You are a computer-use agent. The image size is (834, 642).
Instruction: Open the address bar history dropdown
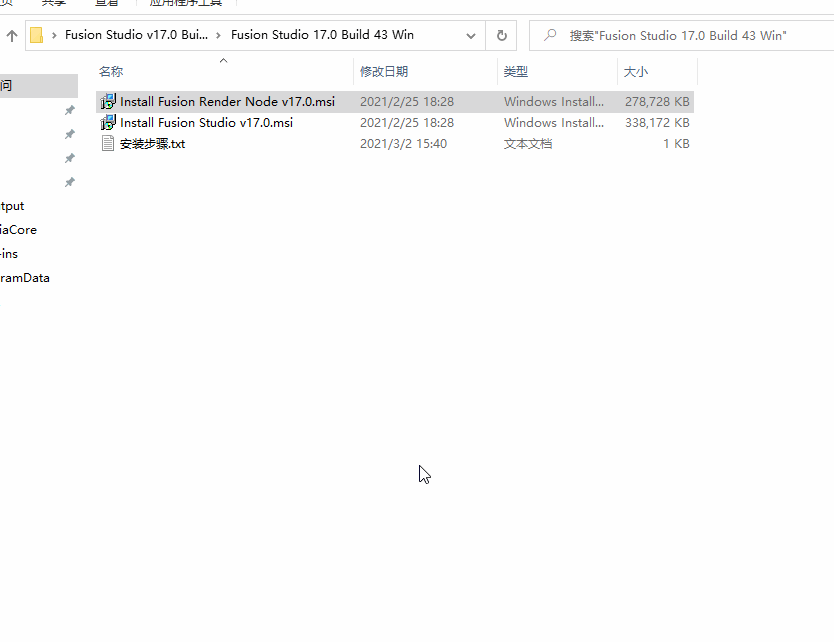click(470, 36)
